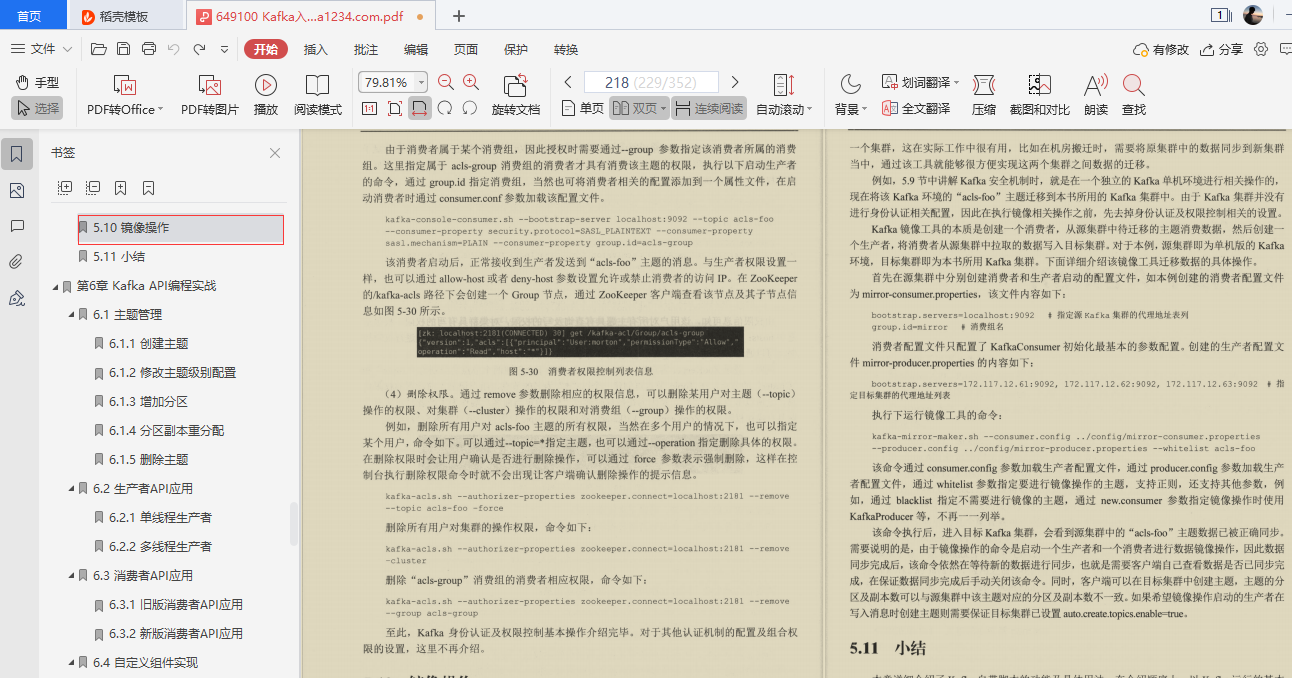Switch to the 插入 ribbon tab
This screenshot has height=678, width=1292.
[315, 48]
